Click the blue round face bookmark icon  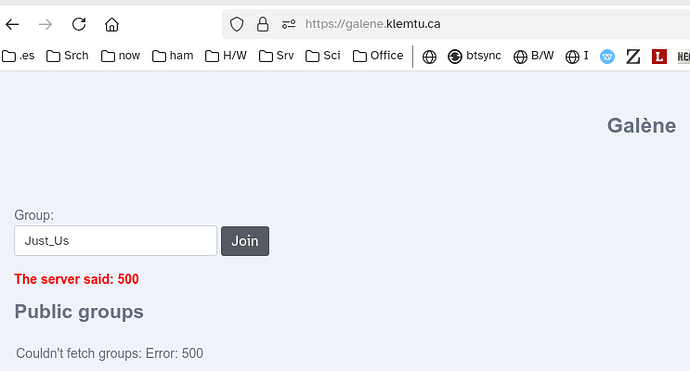pyautogui.click(x=607, y=56)
